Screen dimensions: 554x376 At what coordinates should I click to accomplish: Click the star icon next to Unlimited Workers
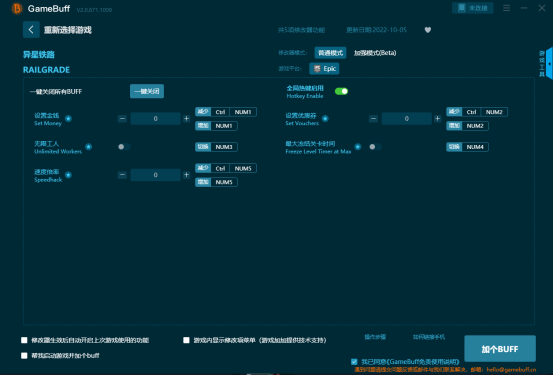click(x=89, y=147)
